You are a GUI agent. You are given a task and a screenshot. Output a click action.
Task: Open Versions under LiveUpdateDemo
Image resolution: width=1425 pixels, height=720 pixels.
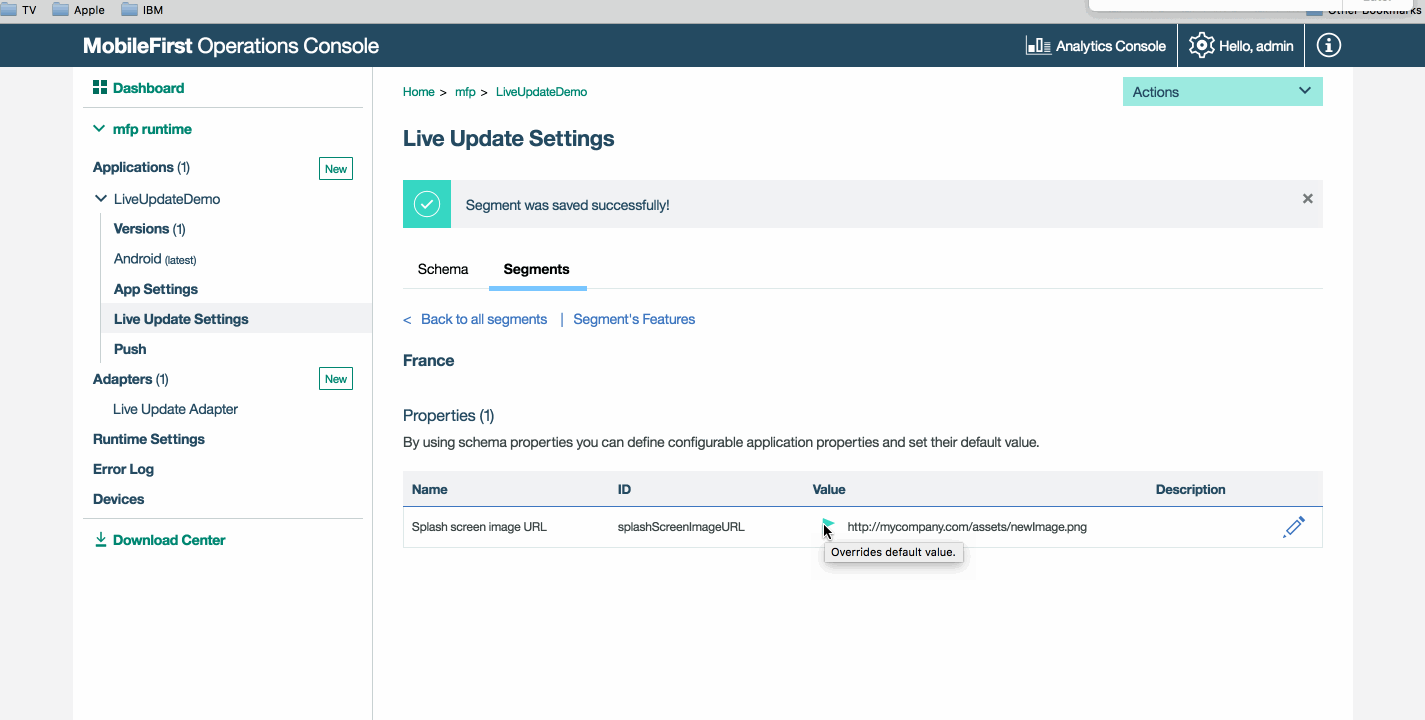tap(149, 229)
